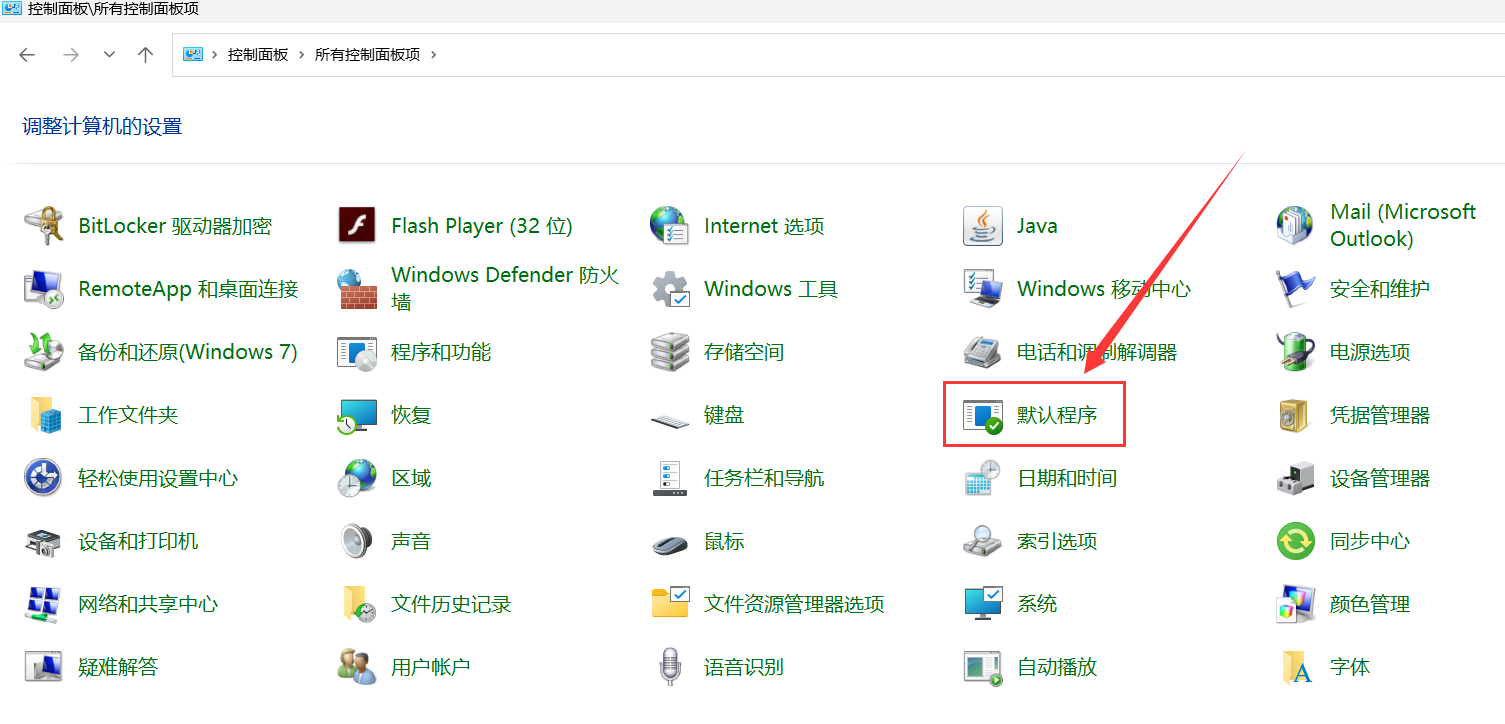Open the 程序和功能 icon

pos(357,352)
